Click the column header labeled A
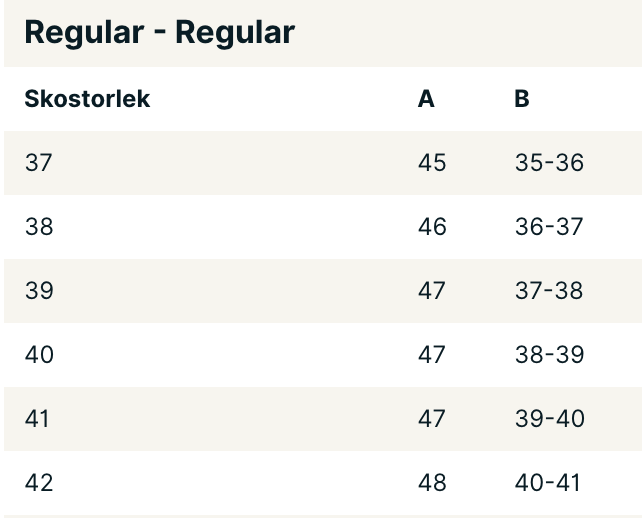 (426, 99)
